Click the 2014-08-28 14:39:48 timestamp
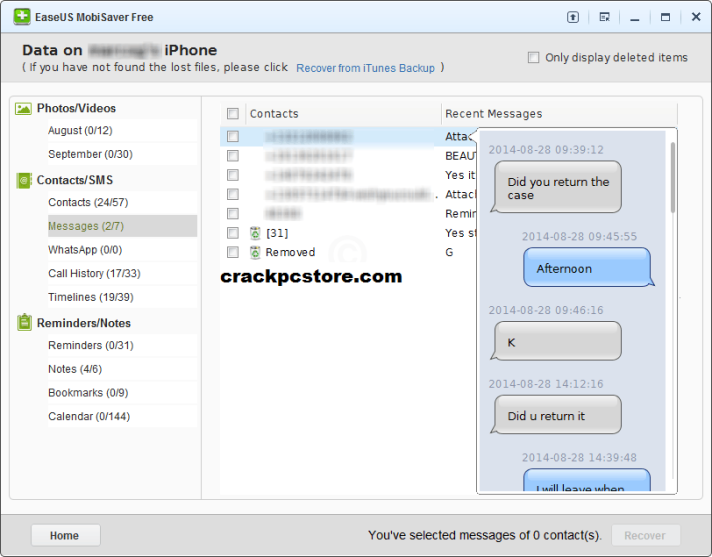The image size is (712, 557). [579, 458]
